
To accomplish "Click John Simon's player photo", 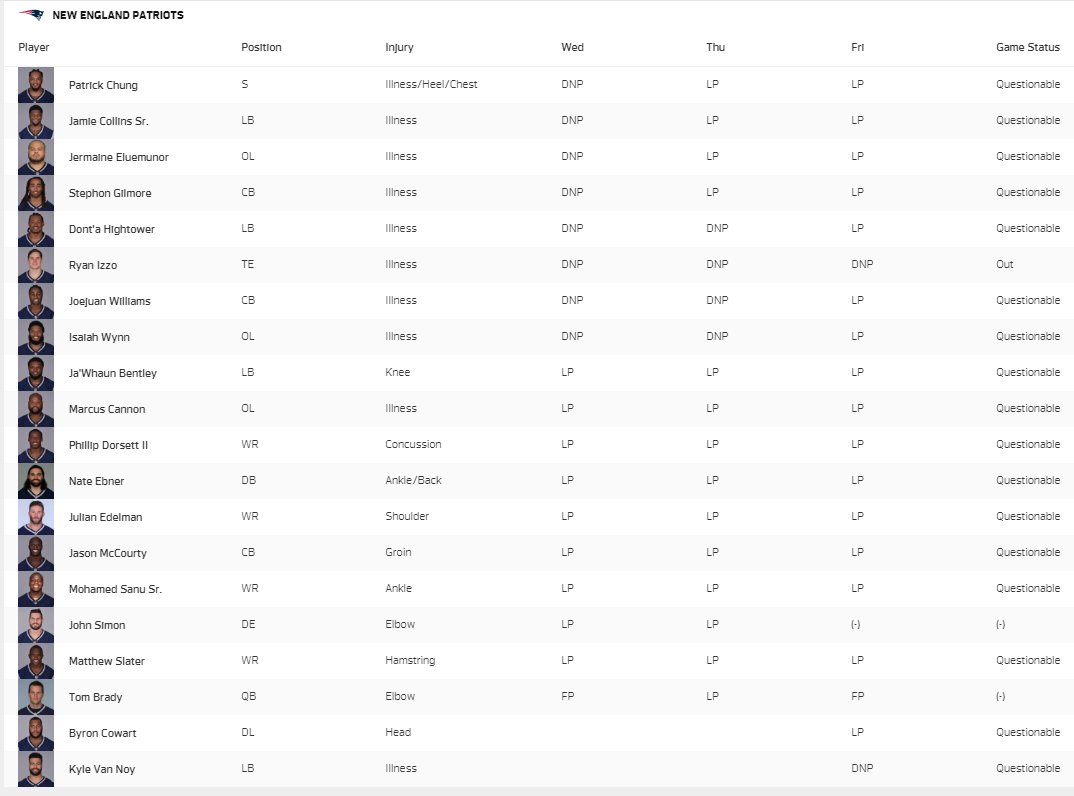I will (x=36, y=625).
